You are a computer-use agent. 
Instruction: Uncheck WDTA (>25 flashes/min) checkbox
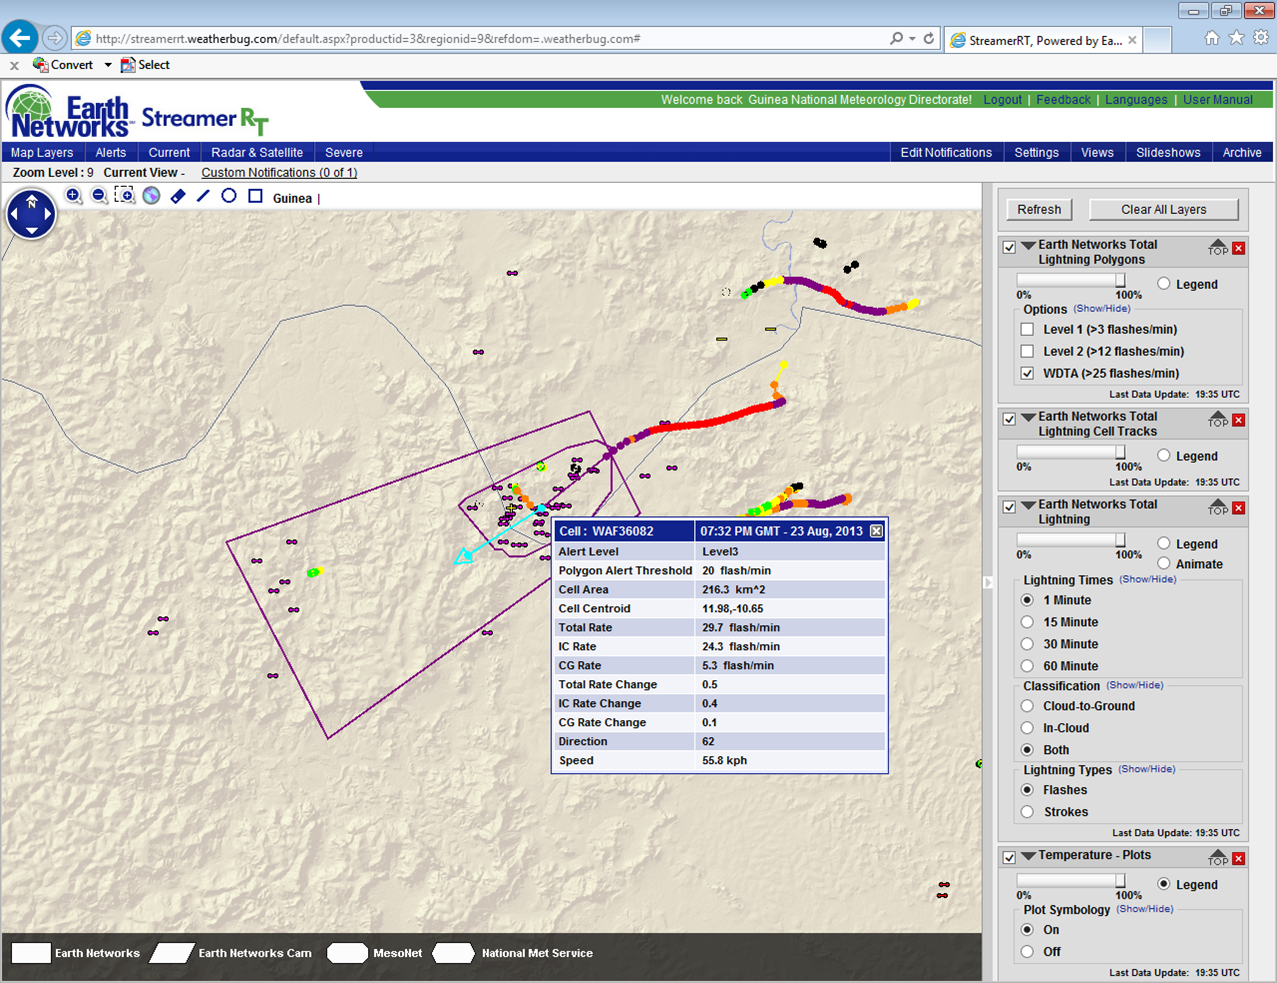1027,373
